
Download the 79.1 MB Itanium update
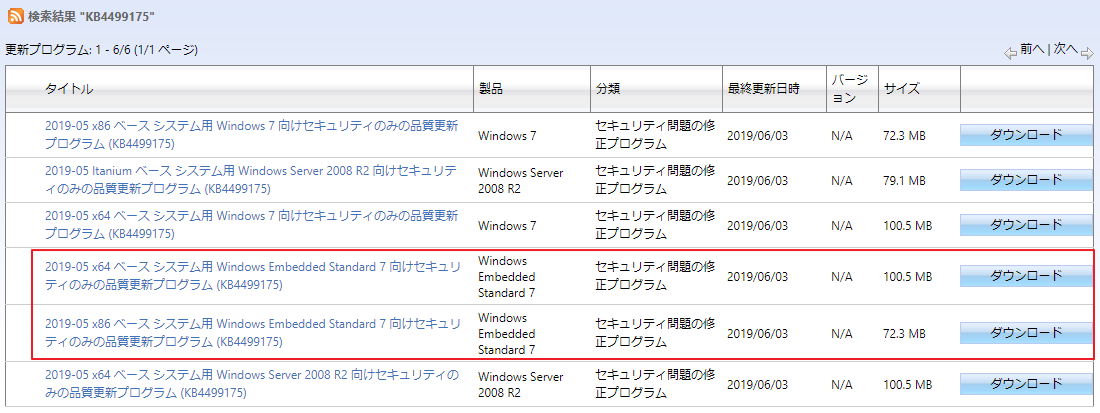click(1026, 180)
